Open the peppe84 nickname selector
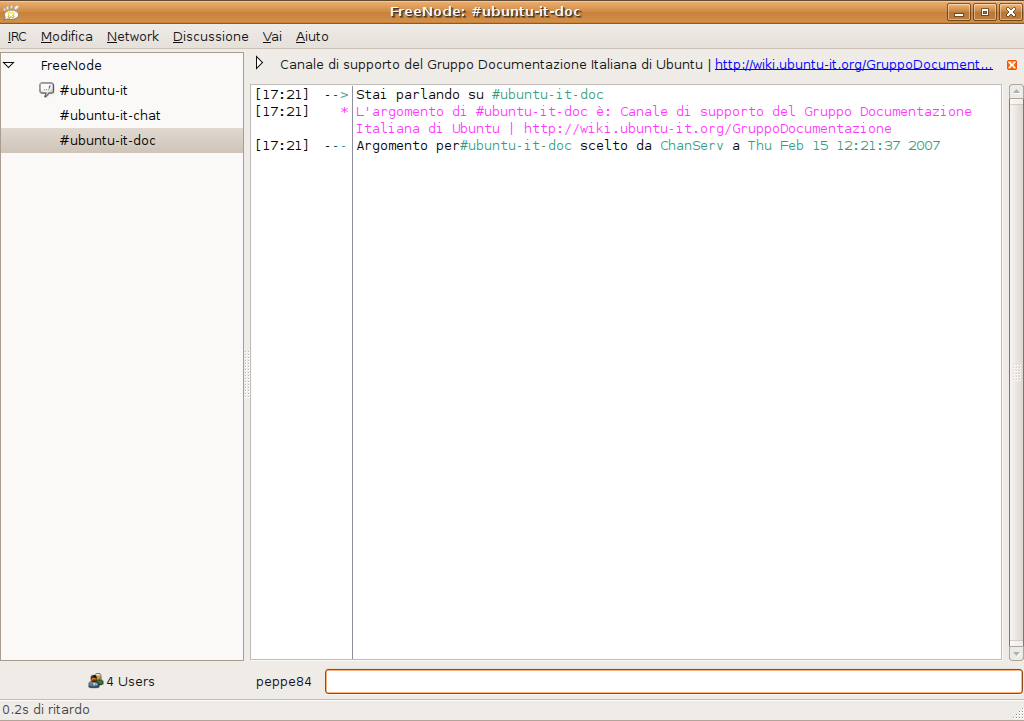 point(284,682)
